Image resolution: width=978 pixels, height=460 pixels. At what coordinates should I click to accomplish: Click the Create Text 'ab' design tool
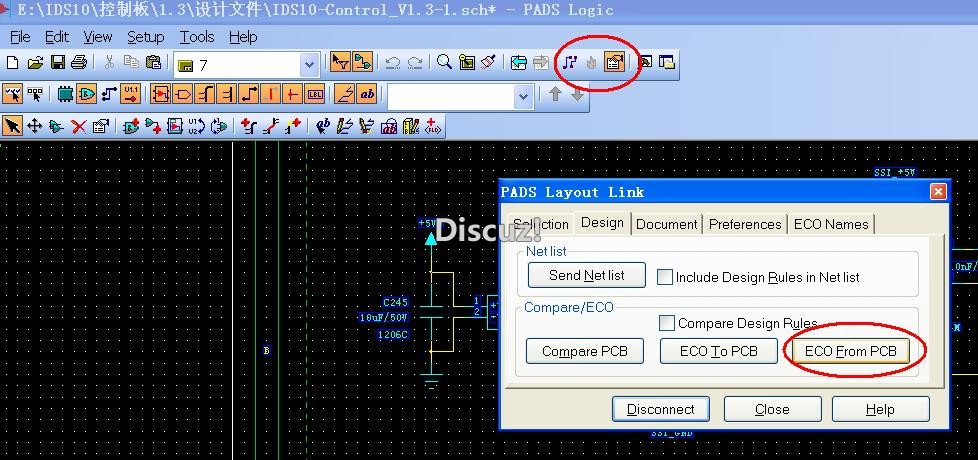click(x=322, y=127)
